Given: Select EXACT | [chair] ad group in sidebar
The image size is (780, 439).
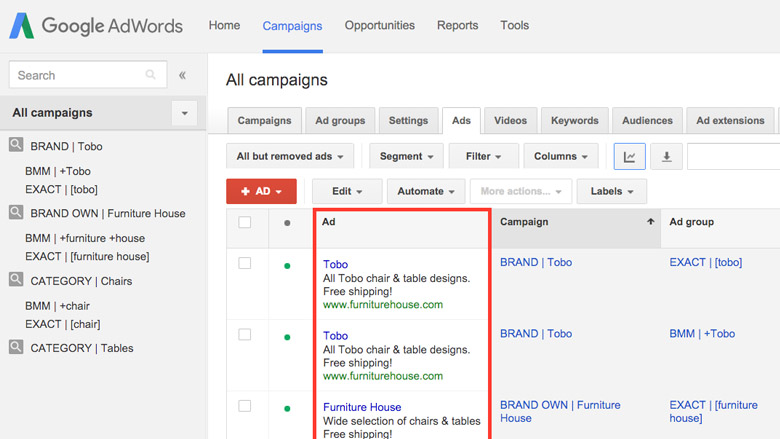Looking at the screenshot, I should [x=63, y=324].
